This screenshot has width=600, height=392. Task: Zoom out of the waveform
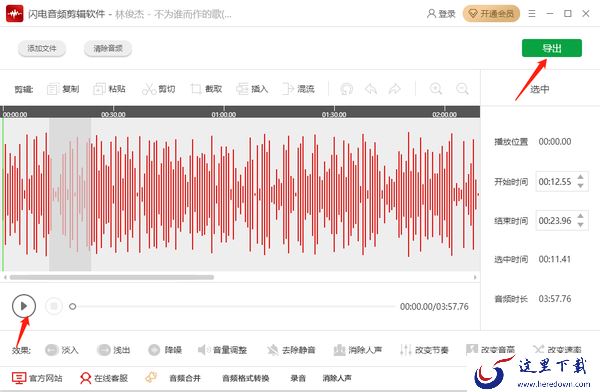pos(462,89)
